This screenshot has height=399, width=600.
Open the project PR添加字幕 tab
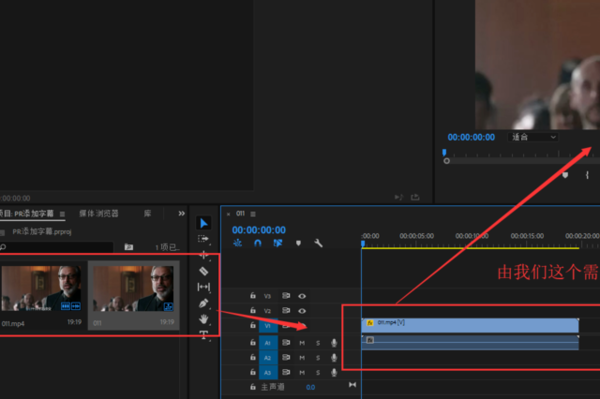pos(28,213)
